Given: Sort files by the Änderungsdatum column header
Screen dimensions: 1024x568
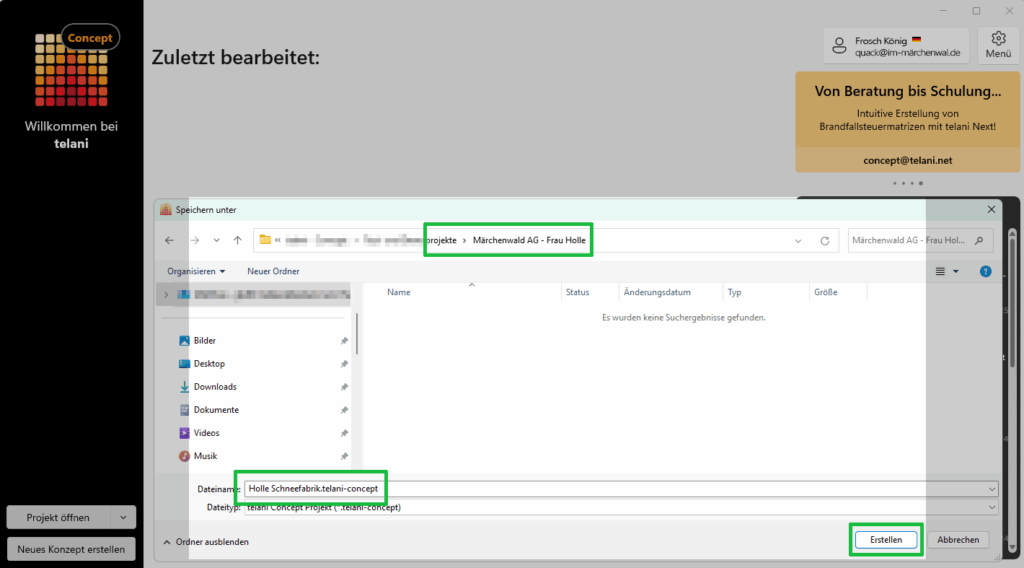Looking at the screenshot, I should point(657,293).
